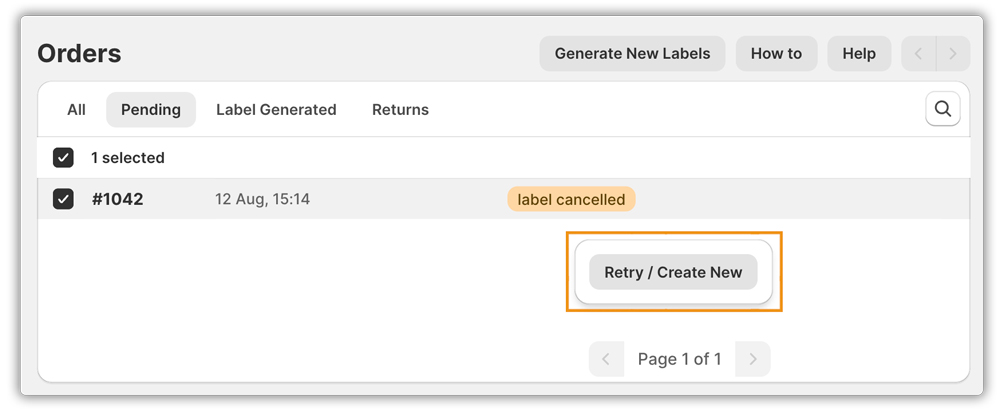Go to previous page in bottom pagination
The width and height of the screenshot is (1000, 412).
606,359
